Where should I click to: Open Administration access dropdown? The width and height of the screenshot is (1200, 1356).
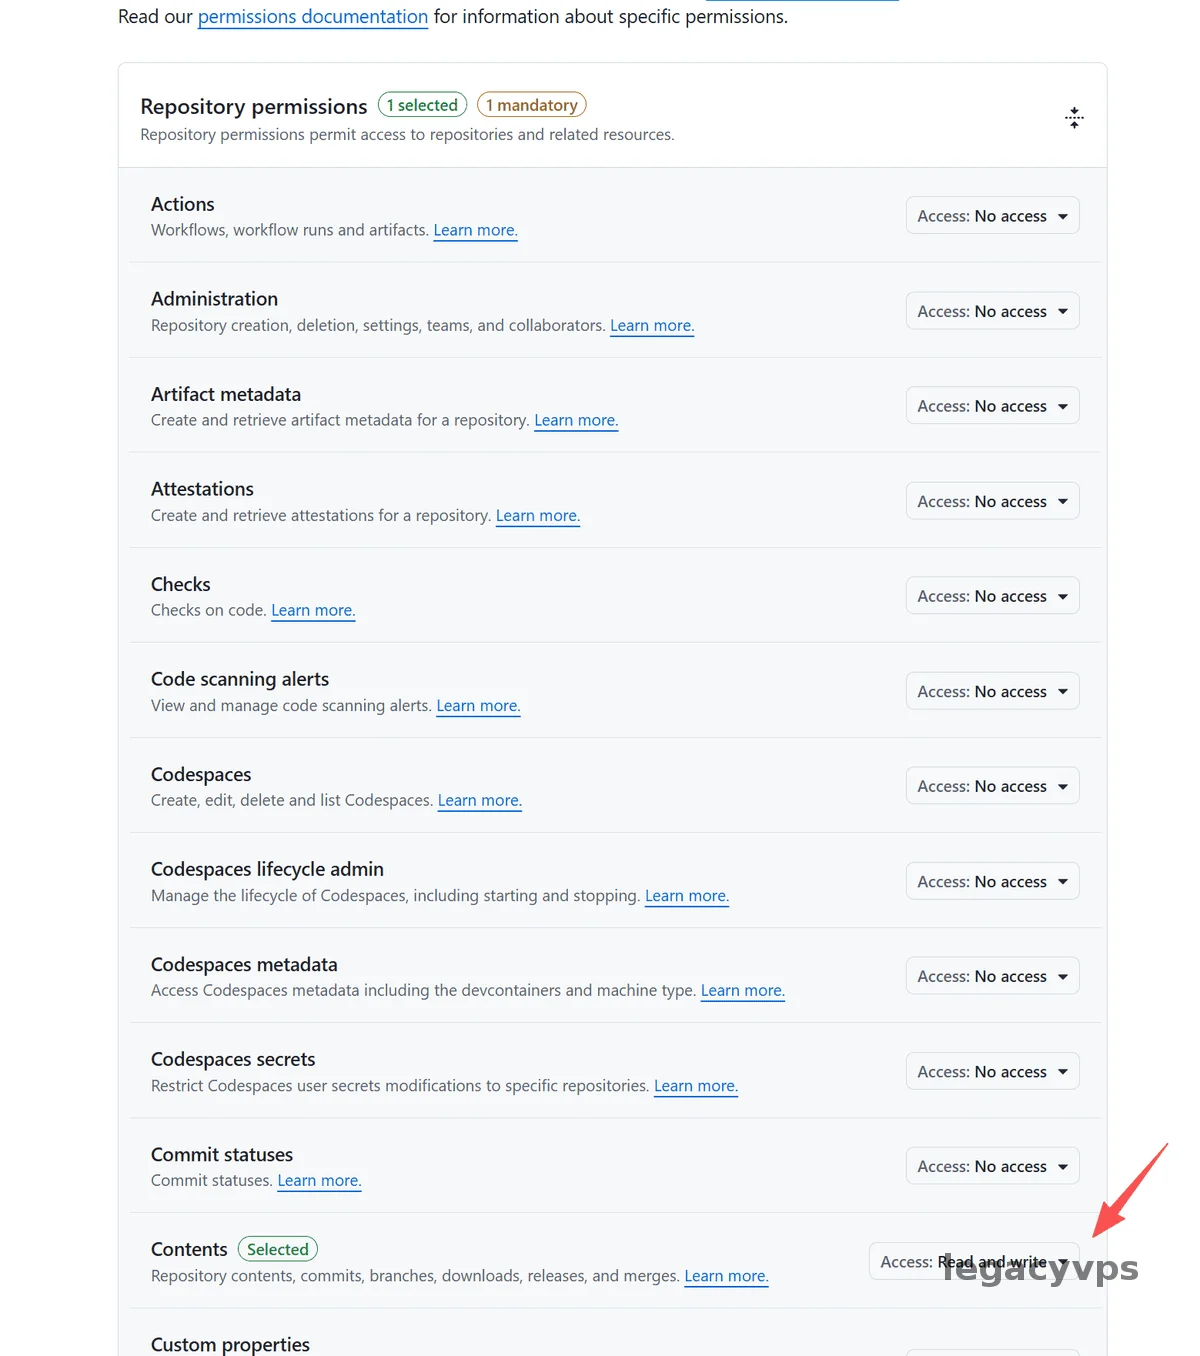(992, 311)
